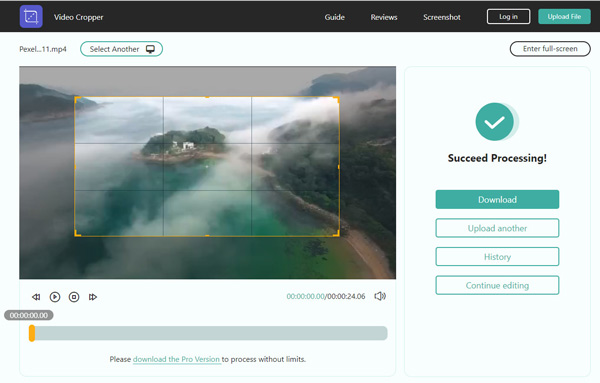The image size is (600, 383).
Task: Mute audio using the speaker icon
Action: click(380, 296)
